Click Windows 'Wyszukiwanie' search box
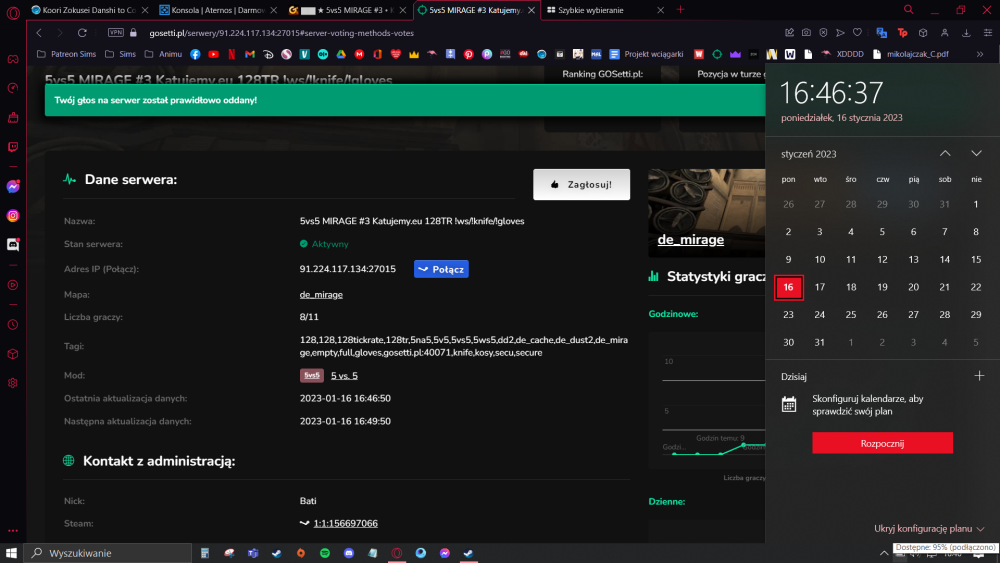 point(107,553)
